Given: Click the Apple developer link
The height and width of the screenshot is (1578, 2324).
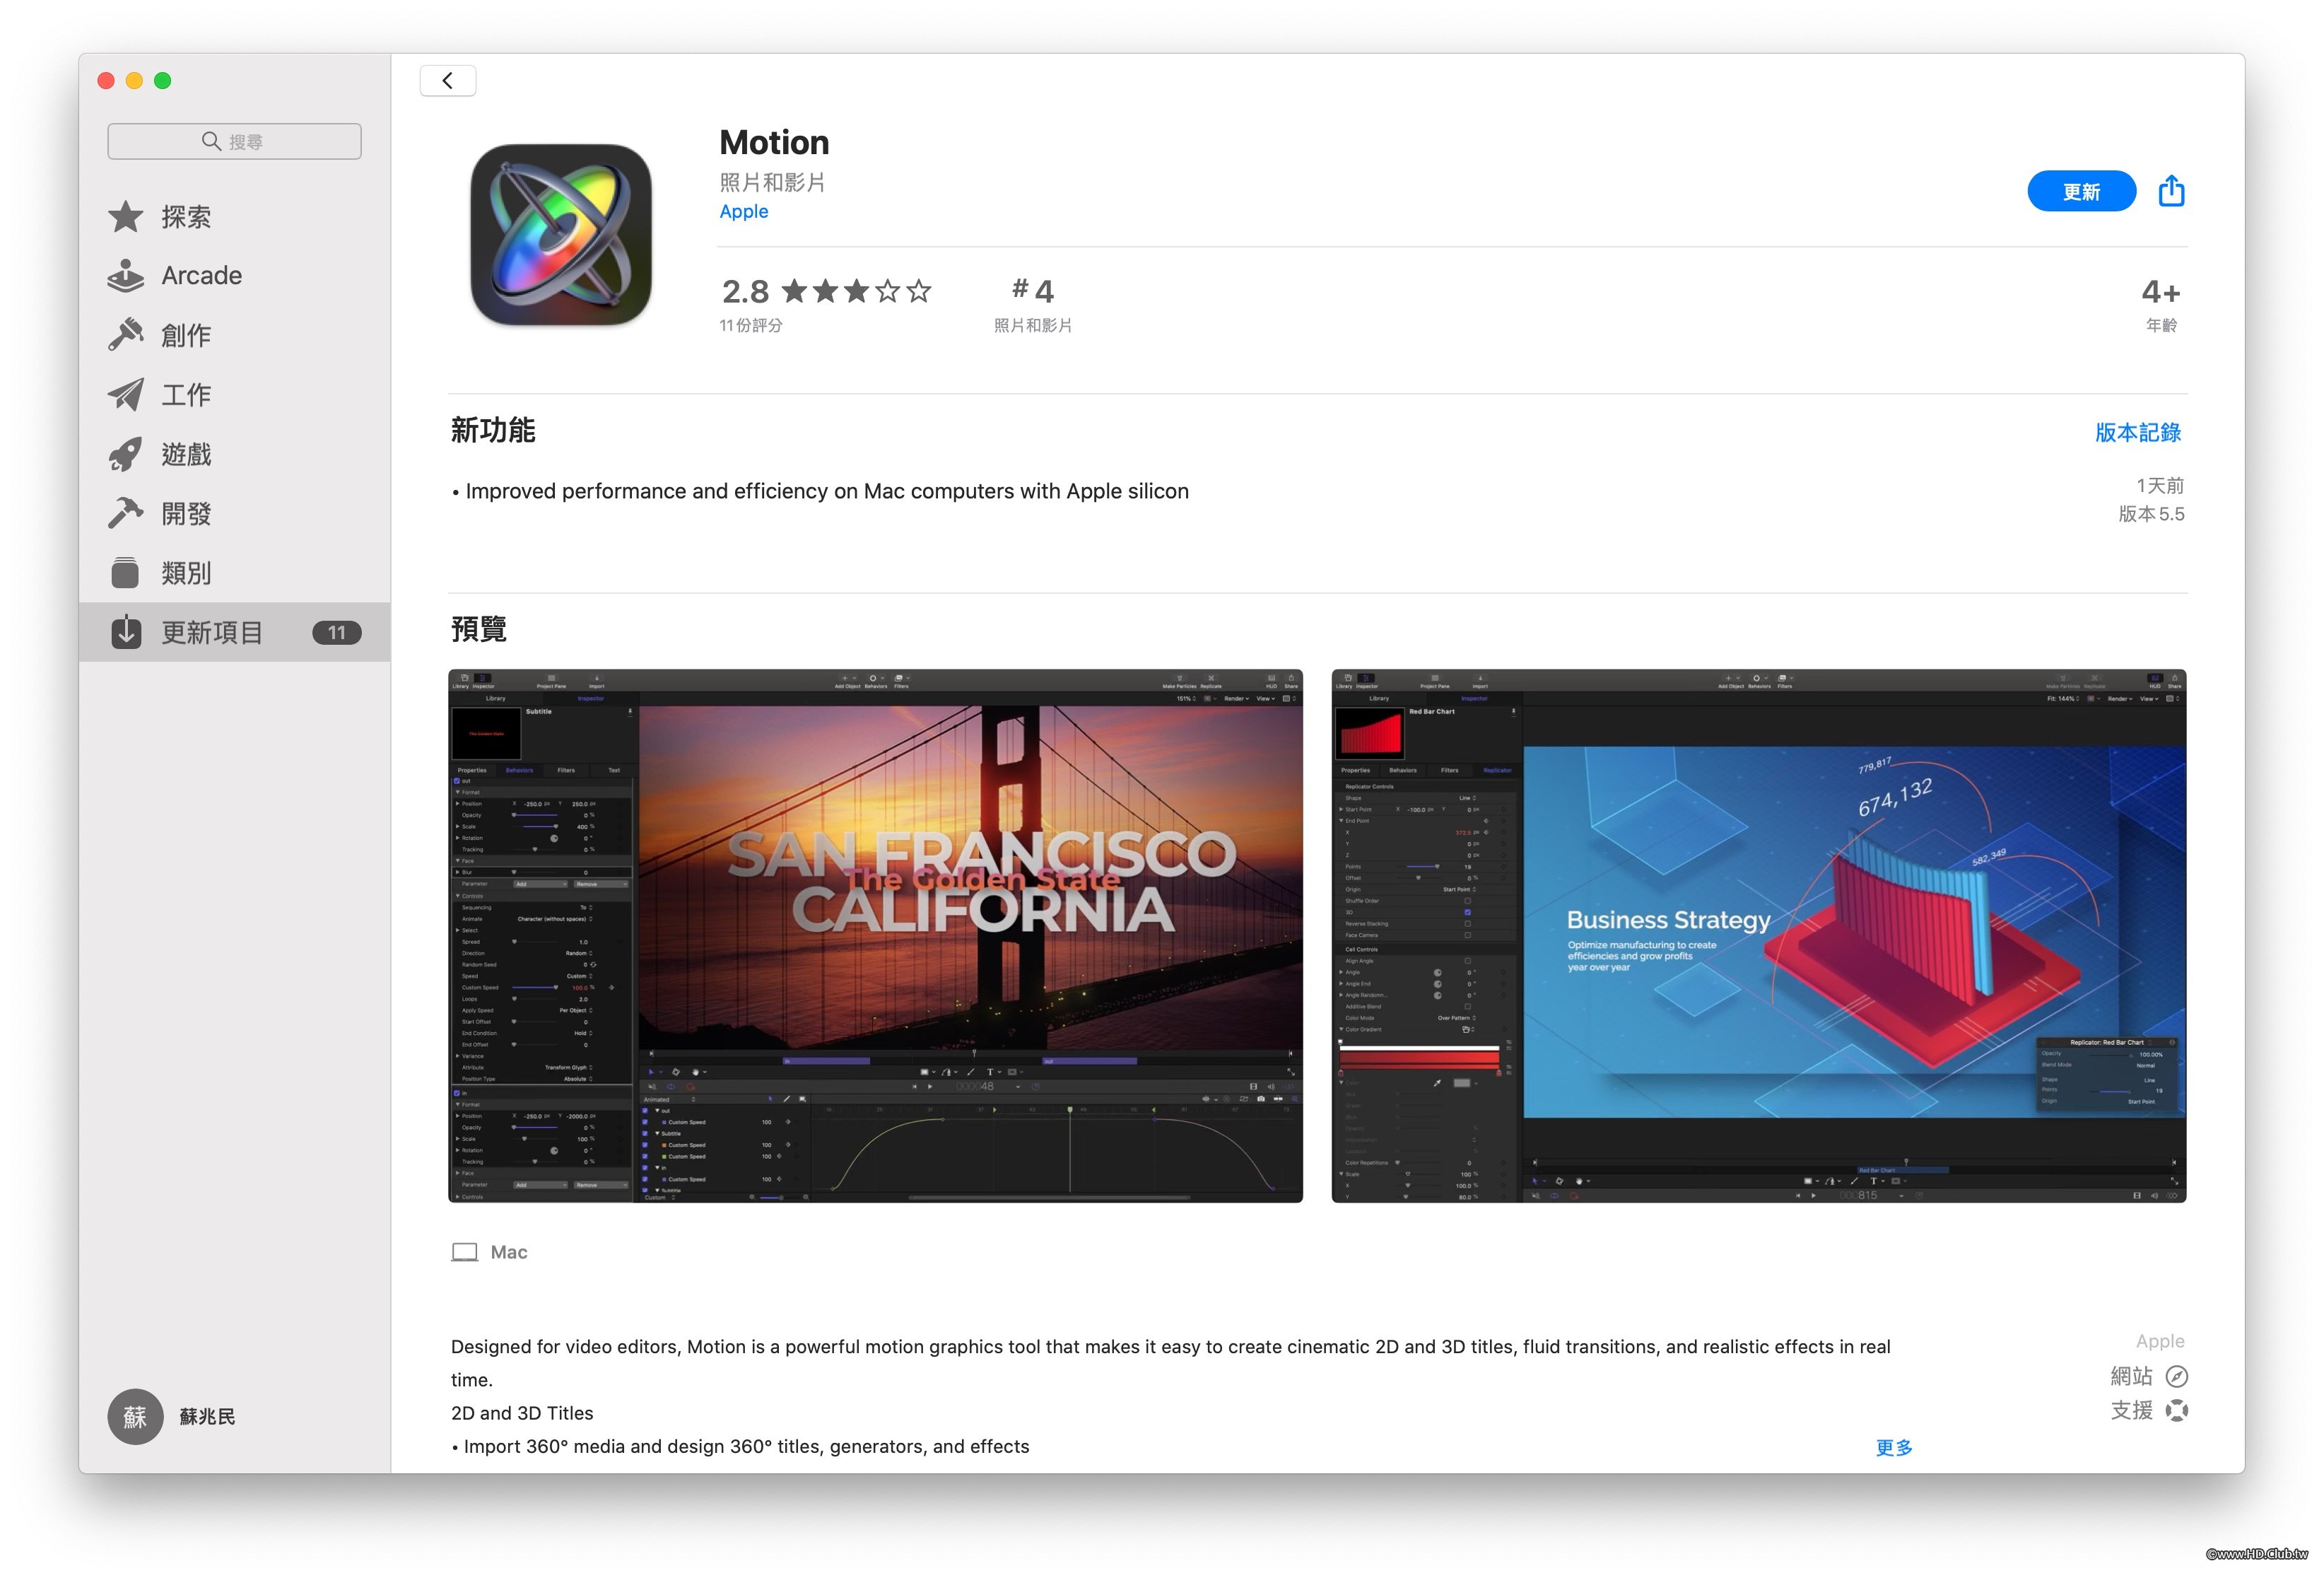Looking at the screenshot, I should [x=743, y=212].
